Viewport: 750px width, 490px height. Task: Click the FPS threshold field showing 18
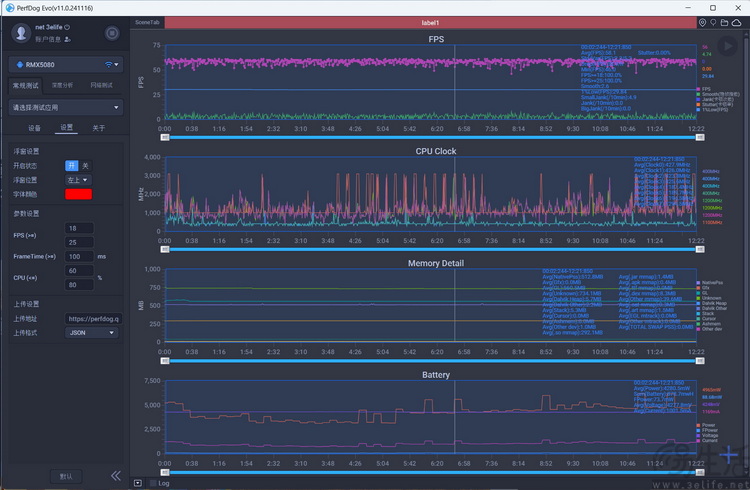coord(79,228)
